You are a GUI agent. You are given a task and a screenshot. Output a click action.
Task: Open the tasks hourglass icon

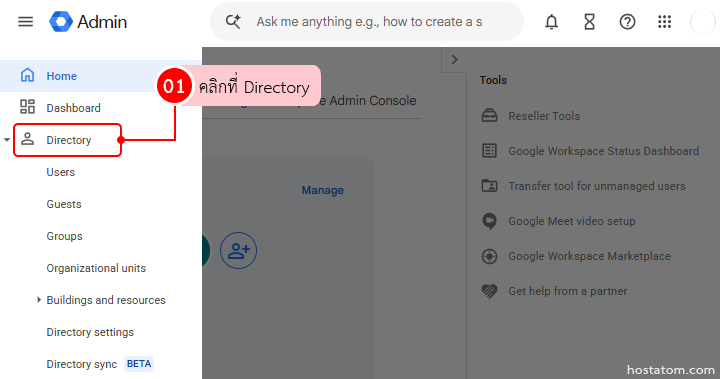click(x=590, y=22)
